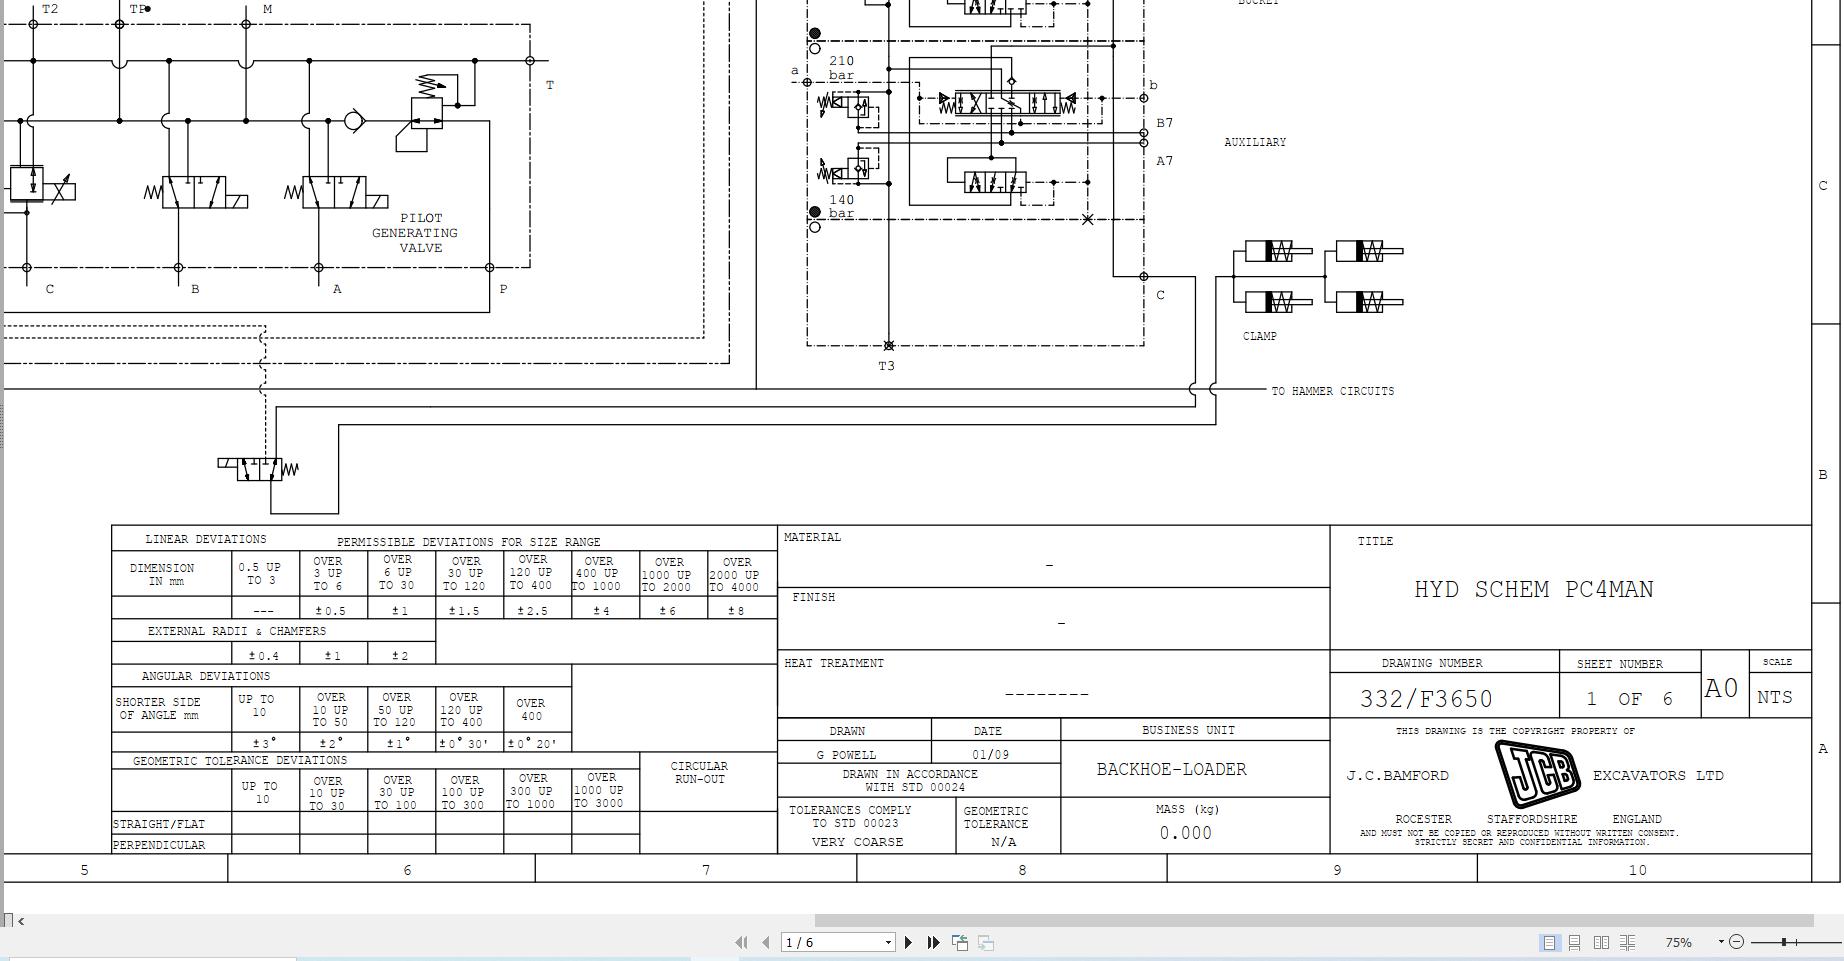Click the T2 port label
Viewport: 1844px width, 961px height.
[x=50, y=9]
